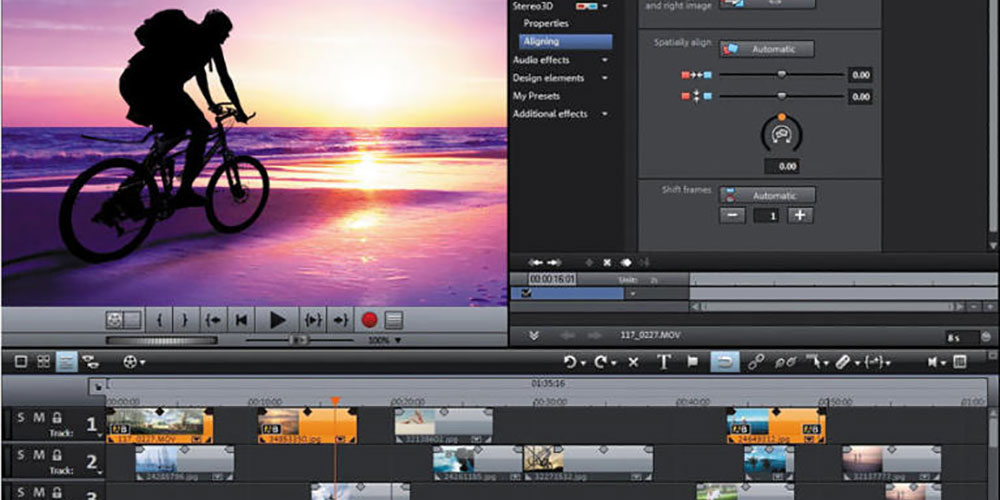Open the multicam mode icon
The image size is (1000, 500).
click(91, 362)
